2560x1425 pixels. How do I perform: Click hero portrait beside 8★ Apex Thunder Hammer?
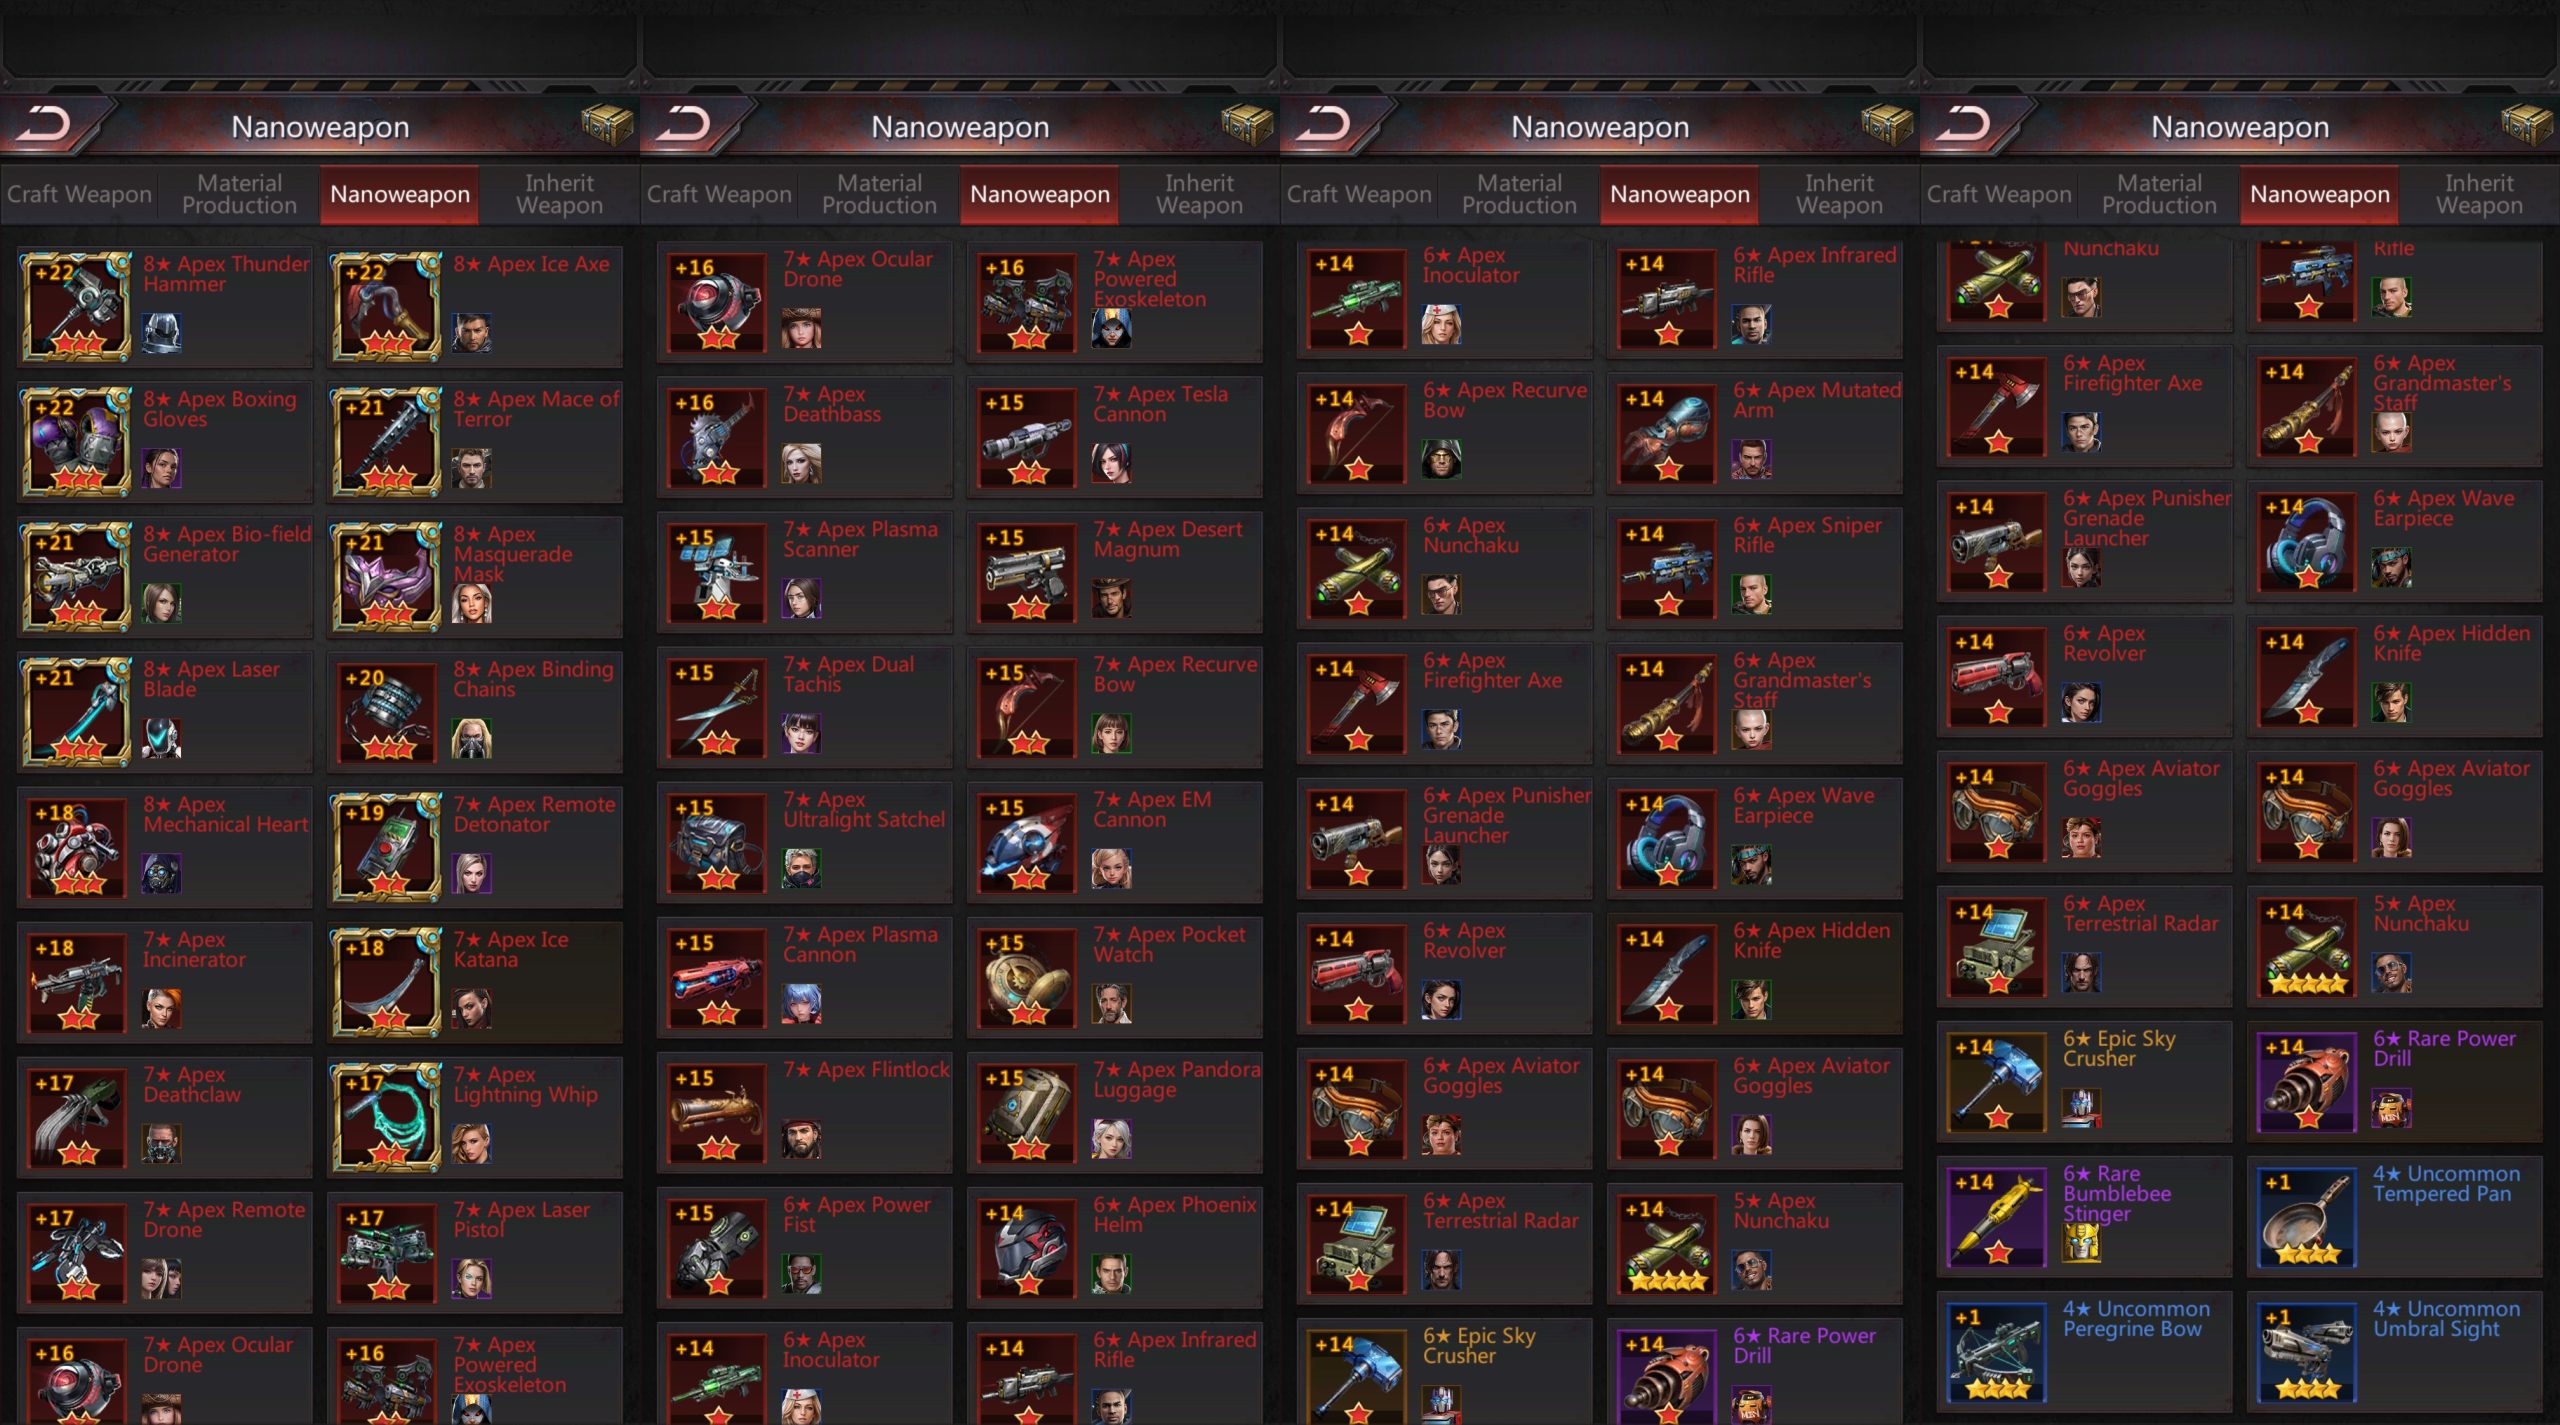161,334
